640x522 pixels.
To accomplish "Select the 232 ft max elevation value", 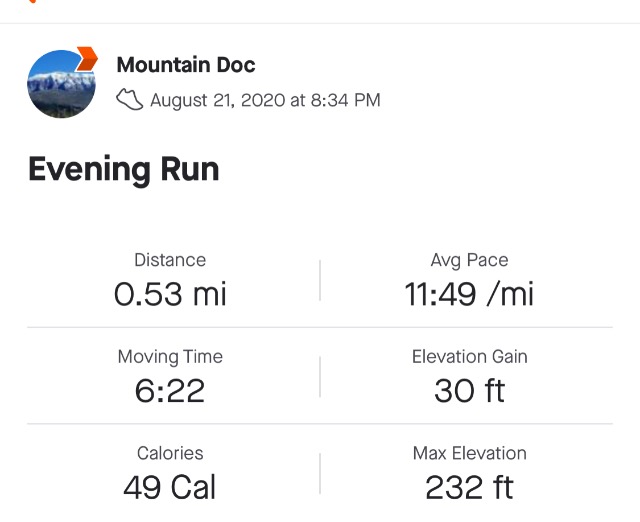I will pyautogui.click(x=469, y=488).
